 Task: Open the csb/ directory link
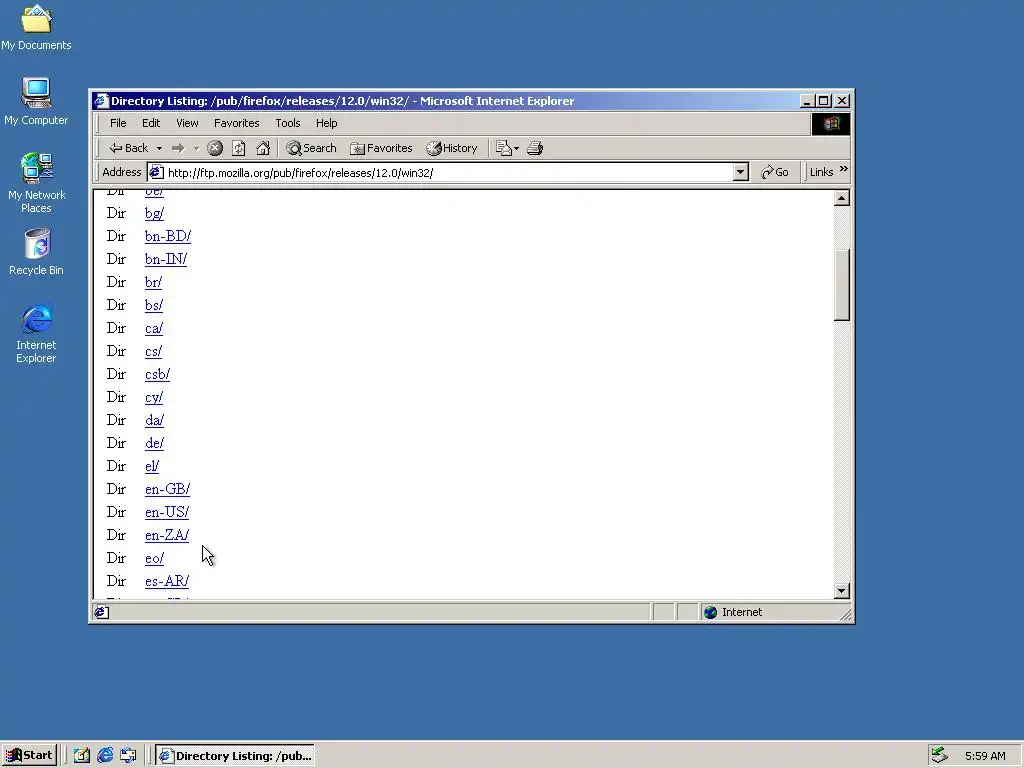tap(157, 374)
